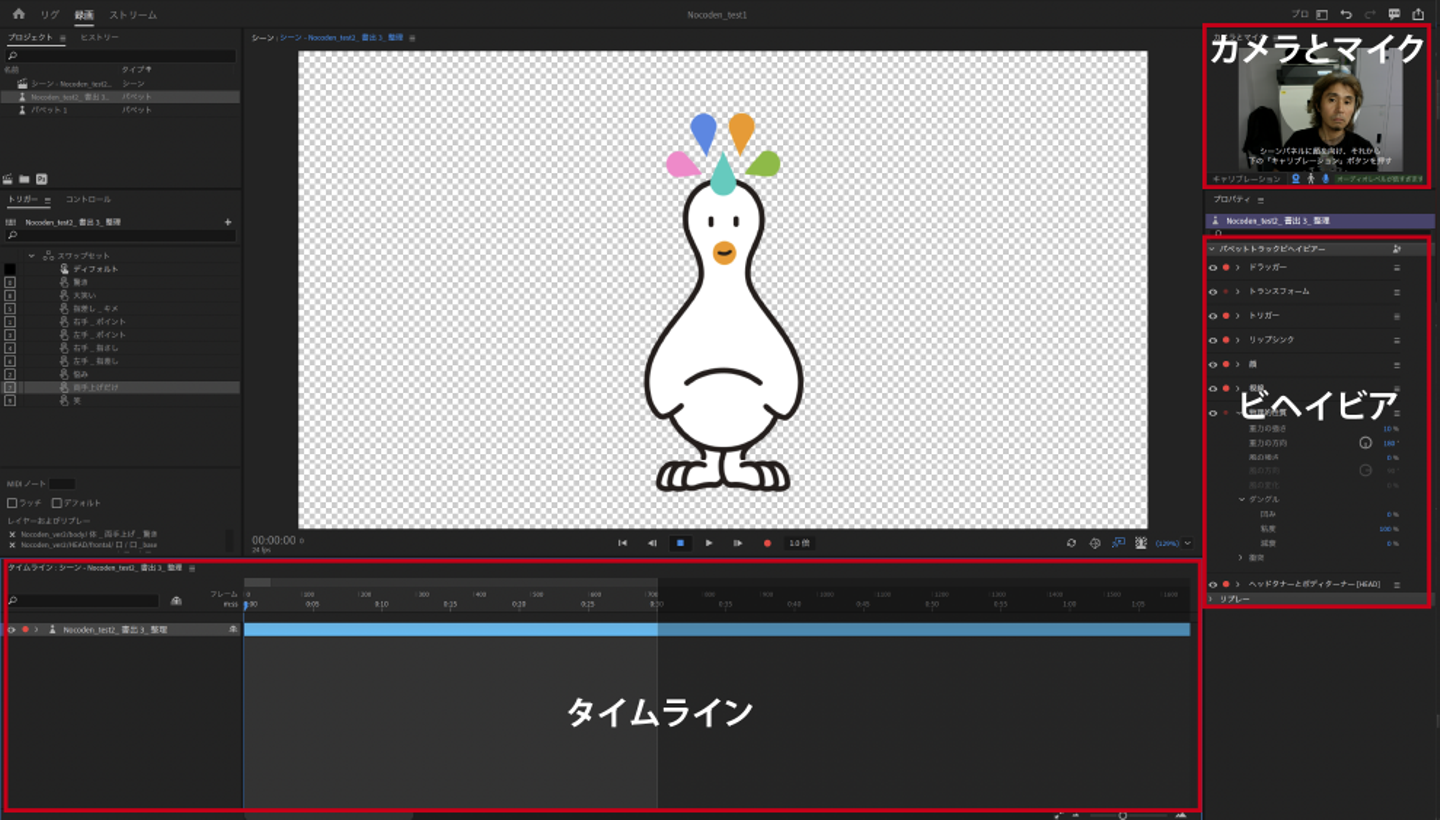Viewport: 1440px width, 820px height.
Task: Click the triggers search field
Action: (121, 236)
